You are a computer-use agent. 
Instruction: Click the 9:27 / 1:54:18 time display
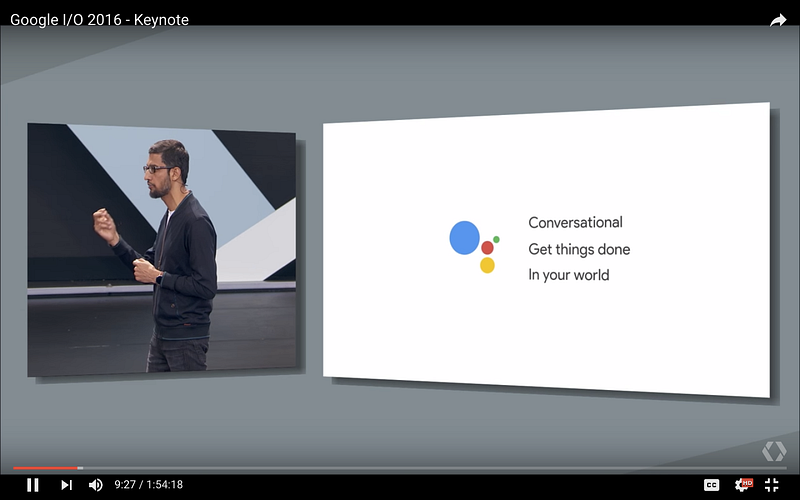(148, 485)
